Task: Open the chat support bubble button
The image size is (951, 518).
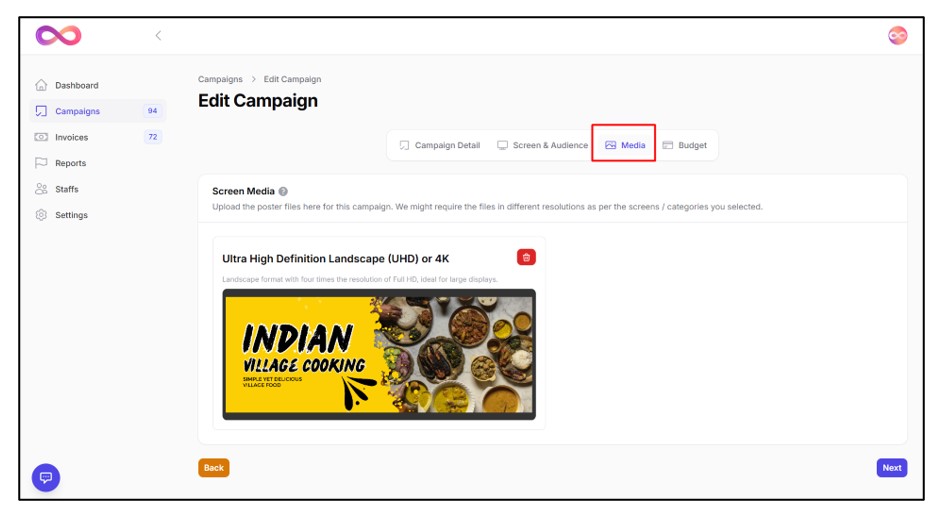Action: click(x=46, y=477)
